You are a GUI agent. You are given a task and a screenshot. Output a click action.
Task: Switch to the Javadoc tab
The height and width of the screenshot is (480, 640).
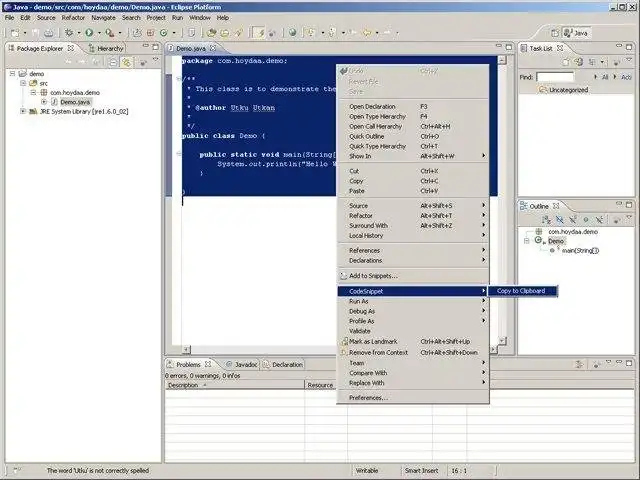(x=242, y=364)
